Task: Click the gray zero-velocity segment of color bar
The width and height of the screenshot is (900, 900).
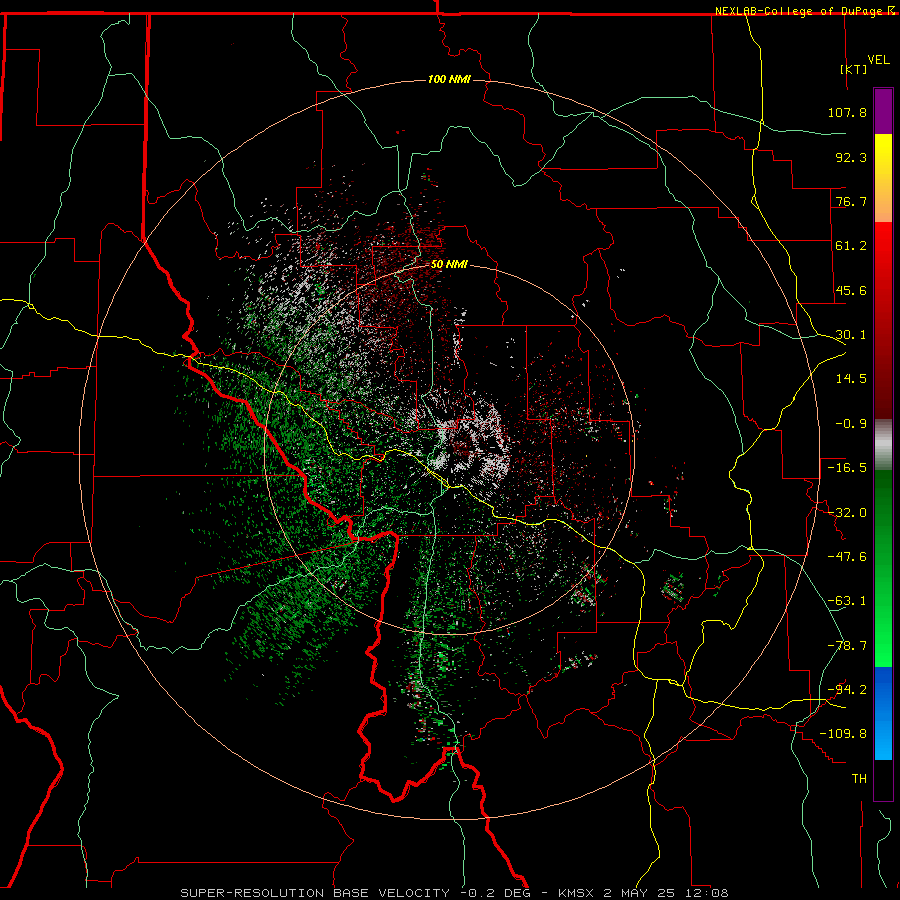Action: click(883, 445)
